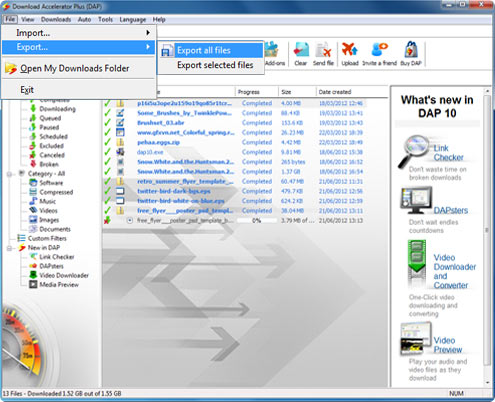Screen dimensions: 495x402
Task: Expand the free_flyer download at 0%
Action: [130, 220]
